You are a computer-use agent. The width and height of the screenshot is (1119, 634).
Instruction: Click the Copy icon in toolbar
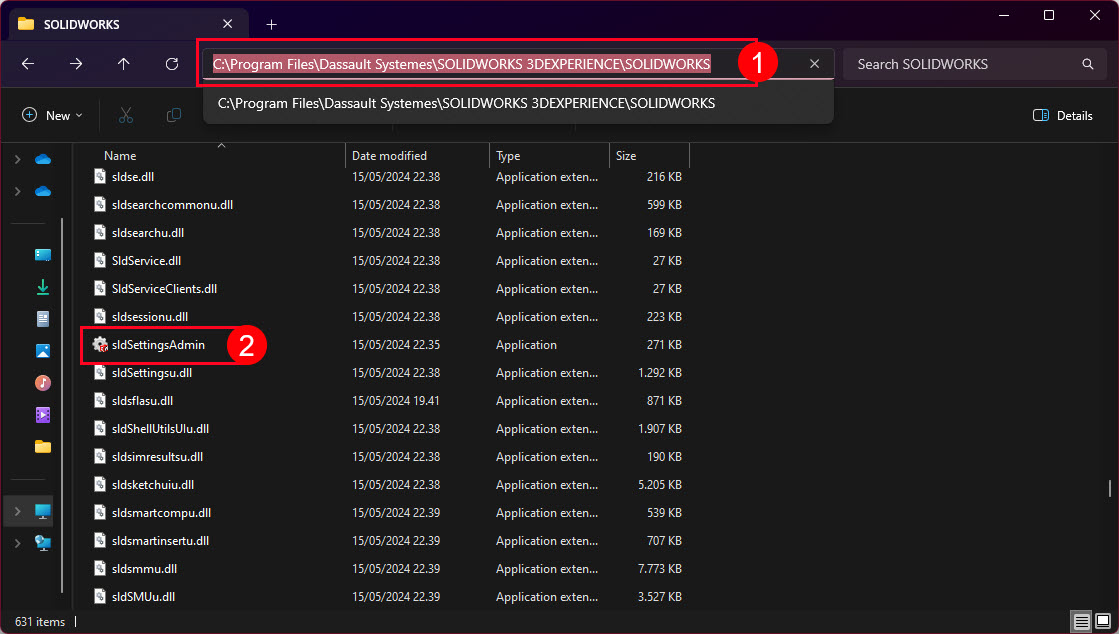[x=173, y=116]
